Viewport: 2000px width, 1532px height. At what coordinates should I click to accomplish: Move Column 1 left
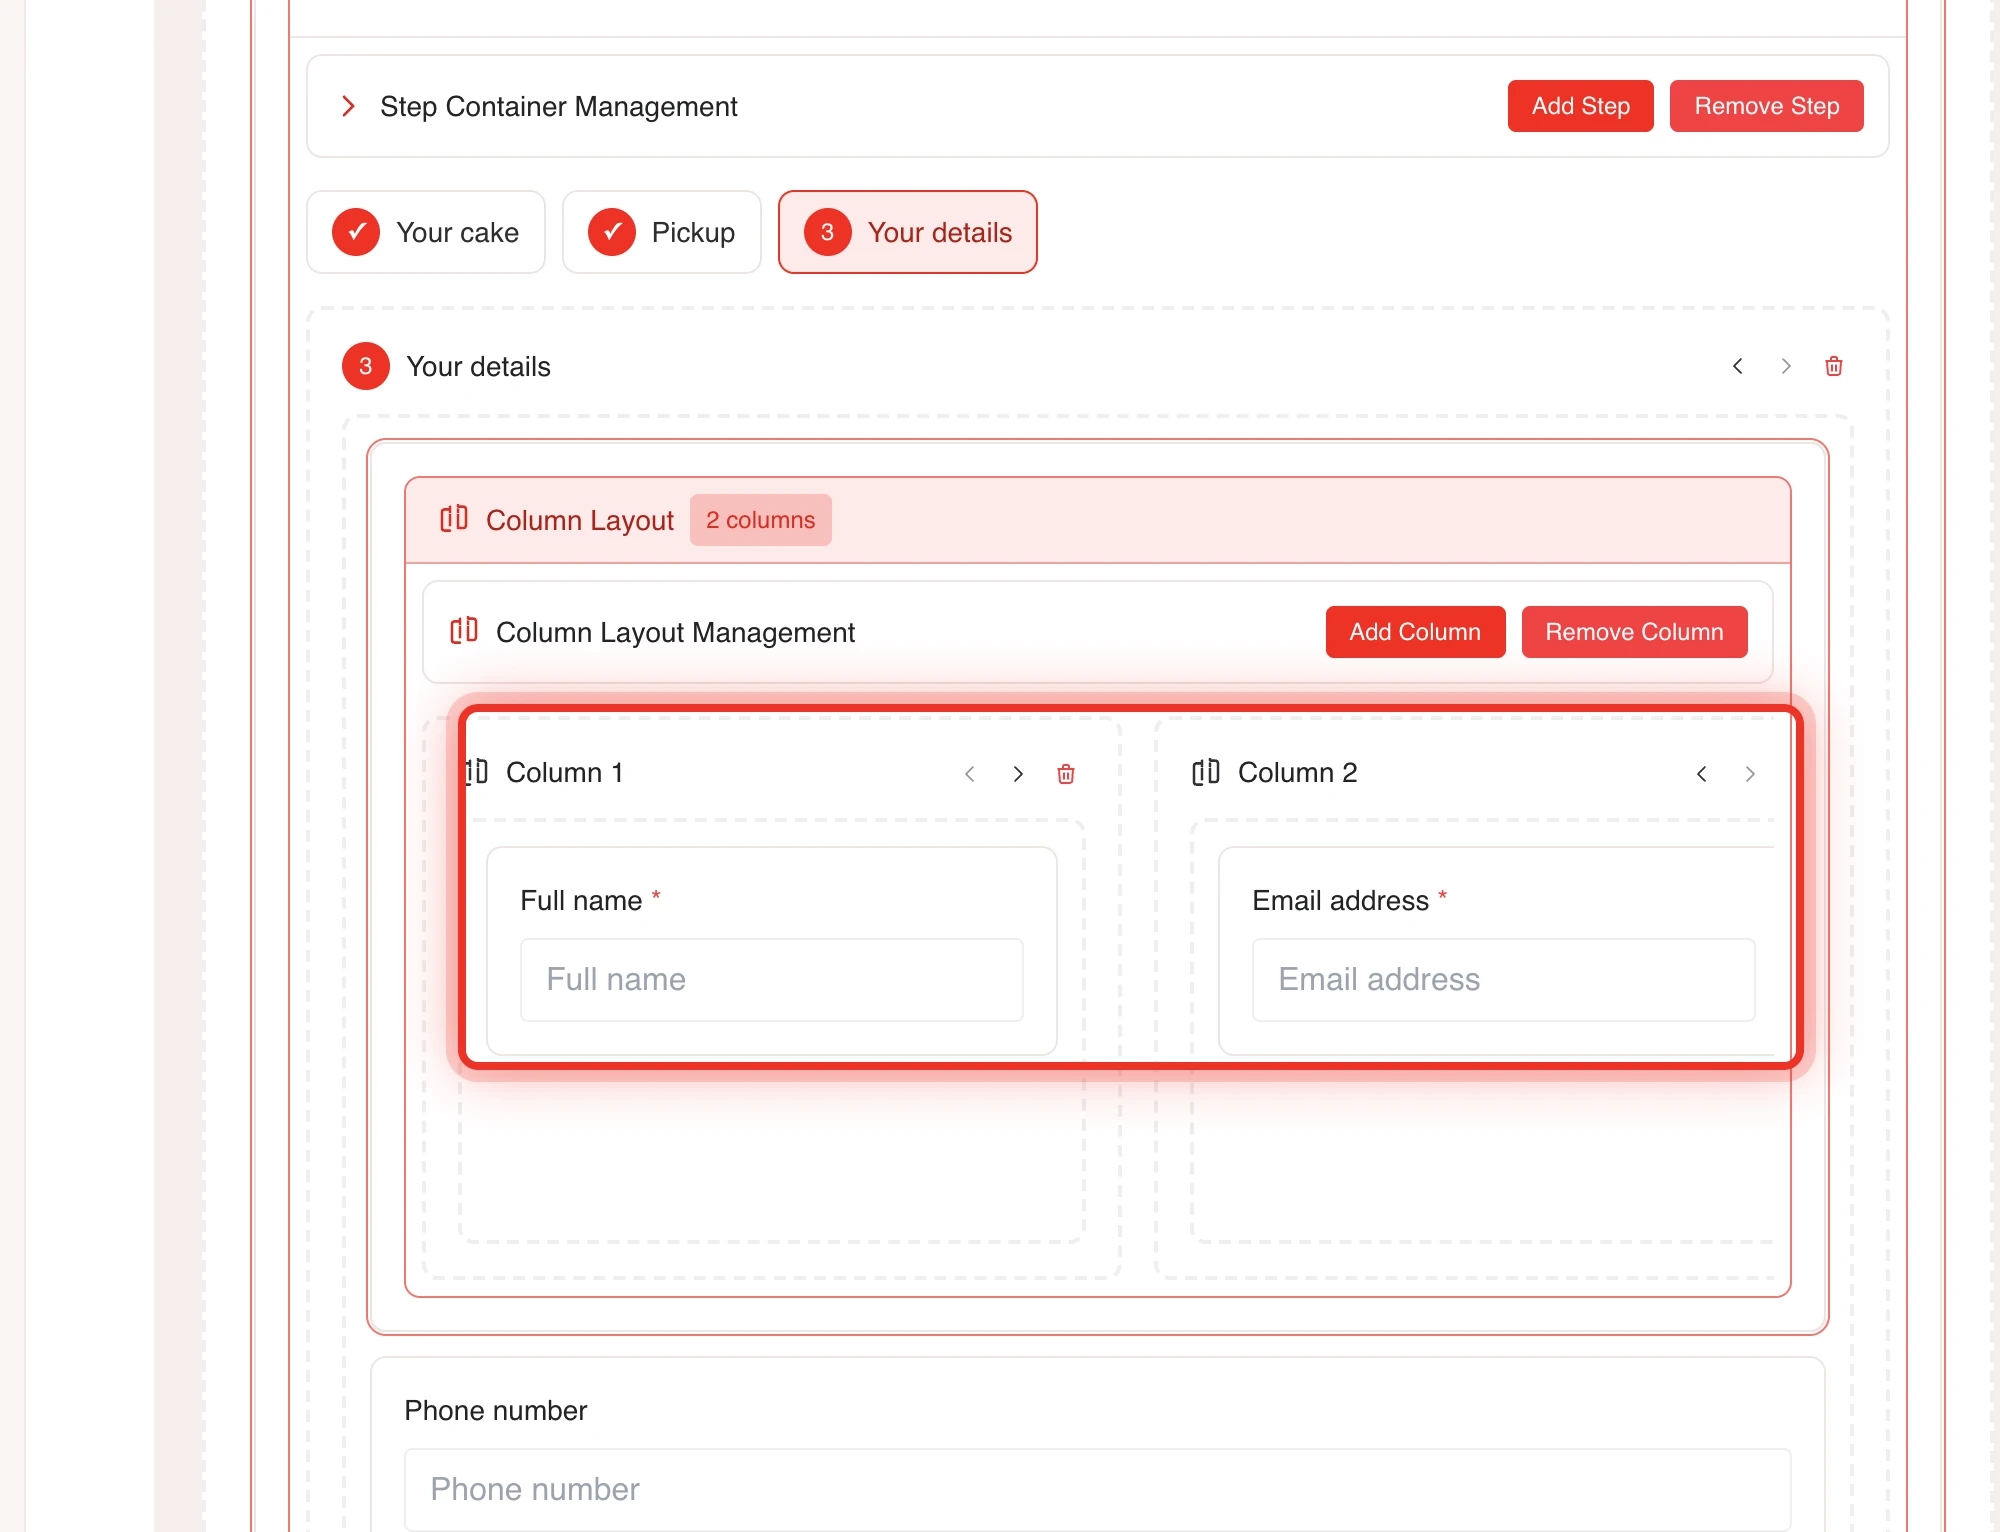click(x=970, y=774)
